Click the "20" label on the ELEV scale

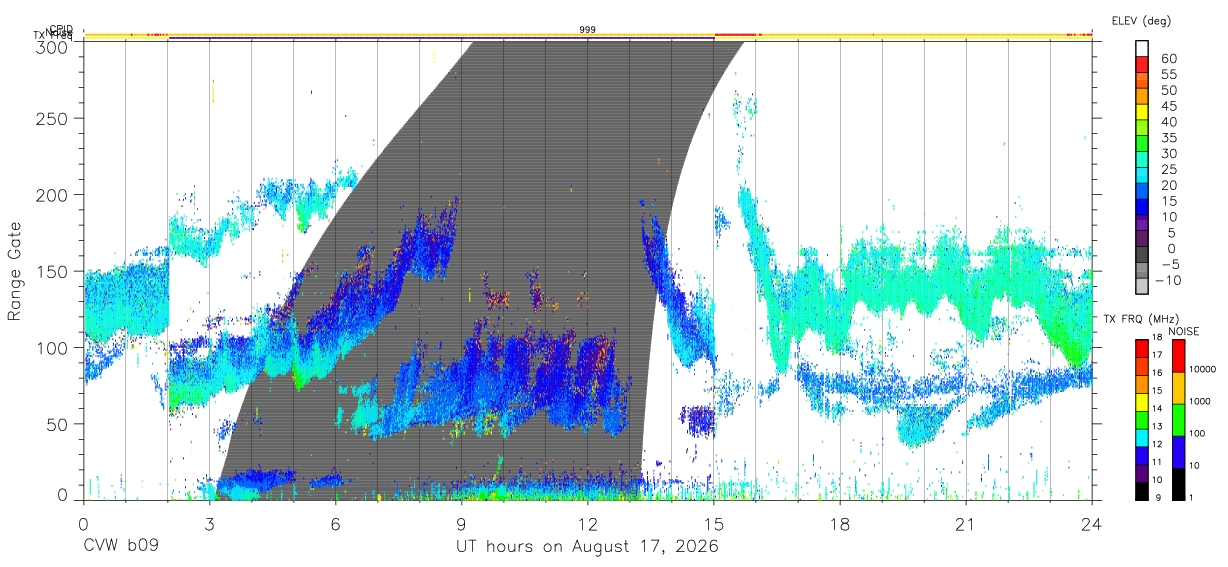point(1167,186)
